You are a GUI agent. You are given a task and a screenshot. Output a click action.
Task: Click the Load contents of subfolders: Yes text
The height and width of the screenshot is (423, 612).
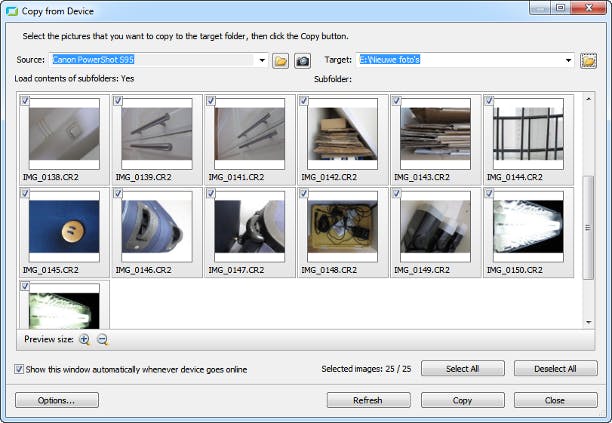click(x=74, y=78)
